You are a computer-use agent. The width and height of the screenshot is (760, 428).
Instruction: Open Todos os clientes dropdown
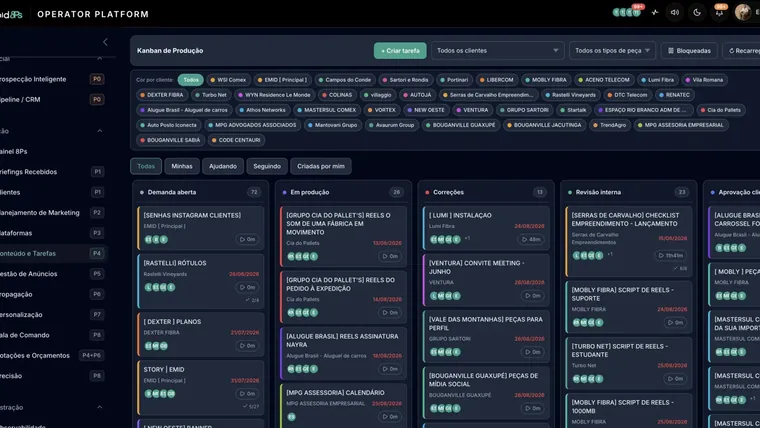(497, 50)
